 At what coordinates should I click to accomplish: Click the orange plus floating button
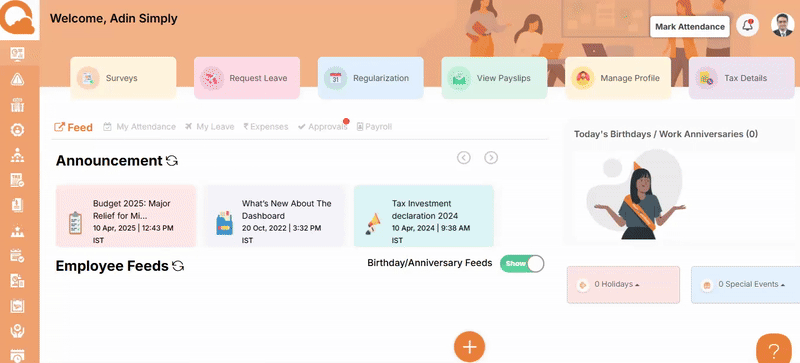click(x=469, y=347)
